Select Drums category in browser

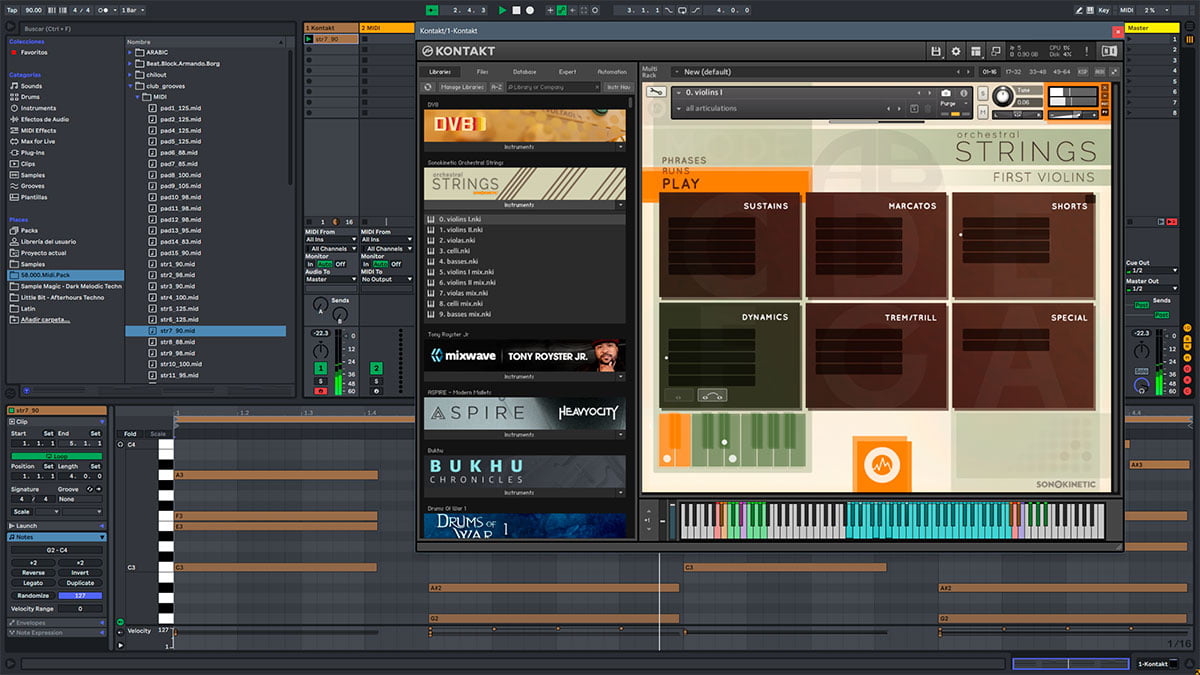pyautogui.click(x=31, y=97)
